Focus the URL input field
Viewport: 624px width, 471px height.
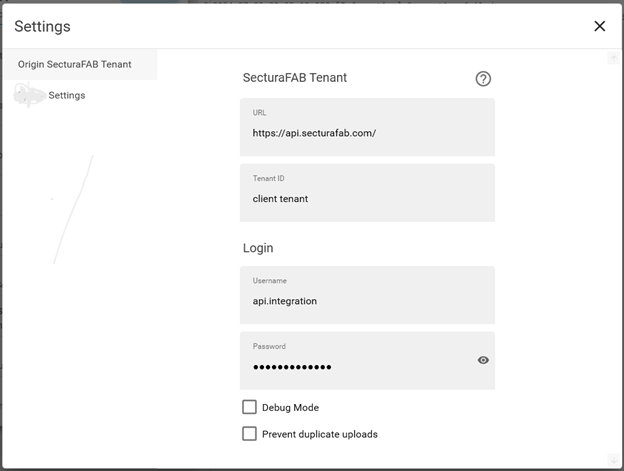tap(367, 133)
